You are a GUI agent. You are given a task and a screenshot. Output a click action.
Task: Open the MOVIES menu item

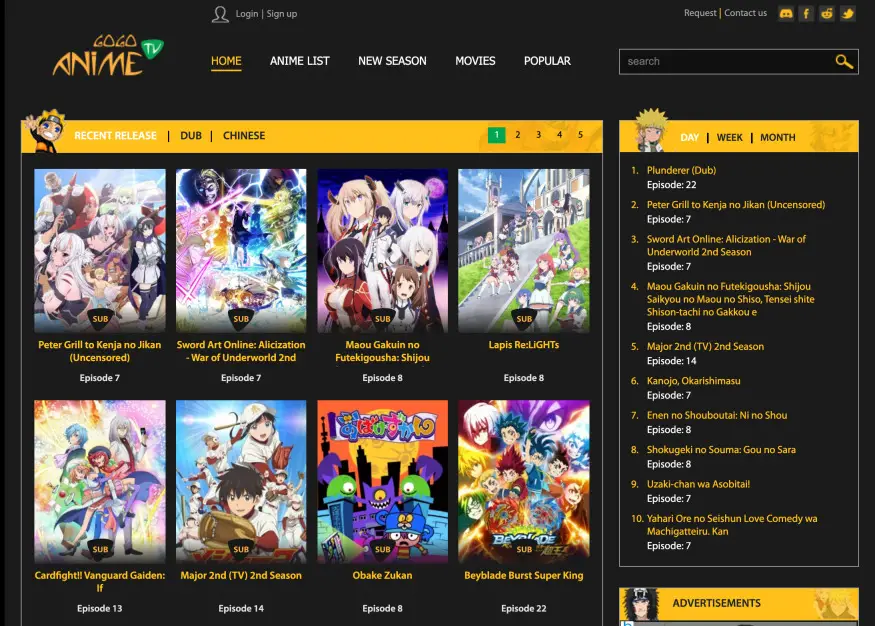(x=475, y=61)
